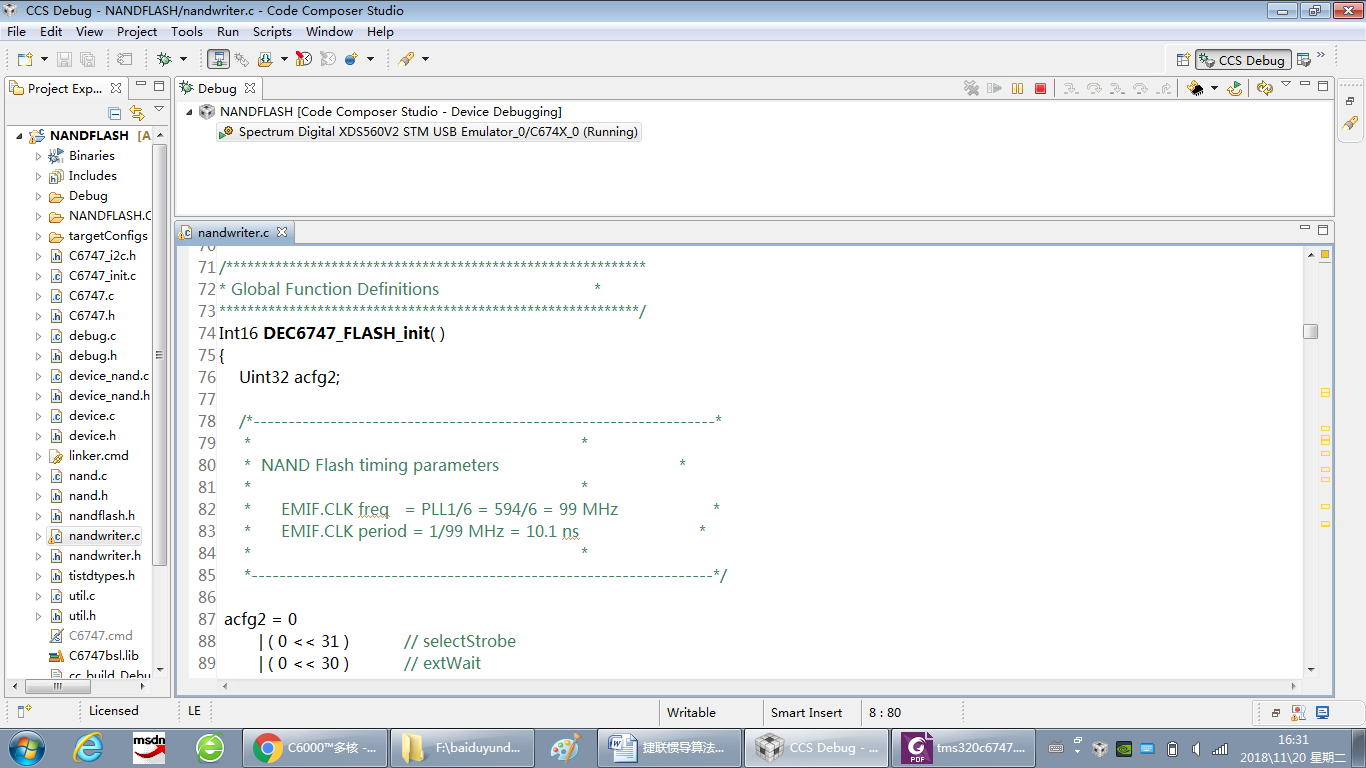Terminate the debug session with red stop
Viewport: 1366px width, 768px height.
click(1040, 88)
